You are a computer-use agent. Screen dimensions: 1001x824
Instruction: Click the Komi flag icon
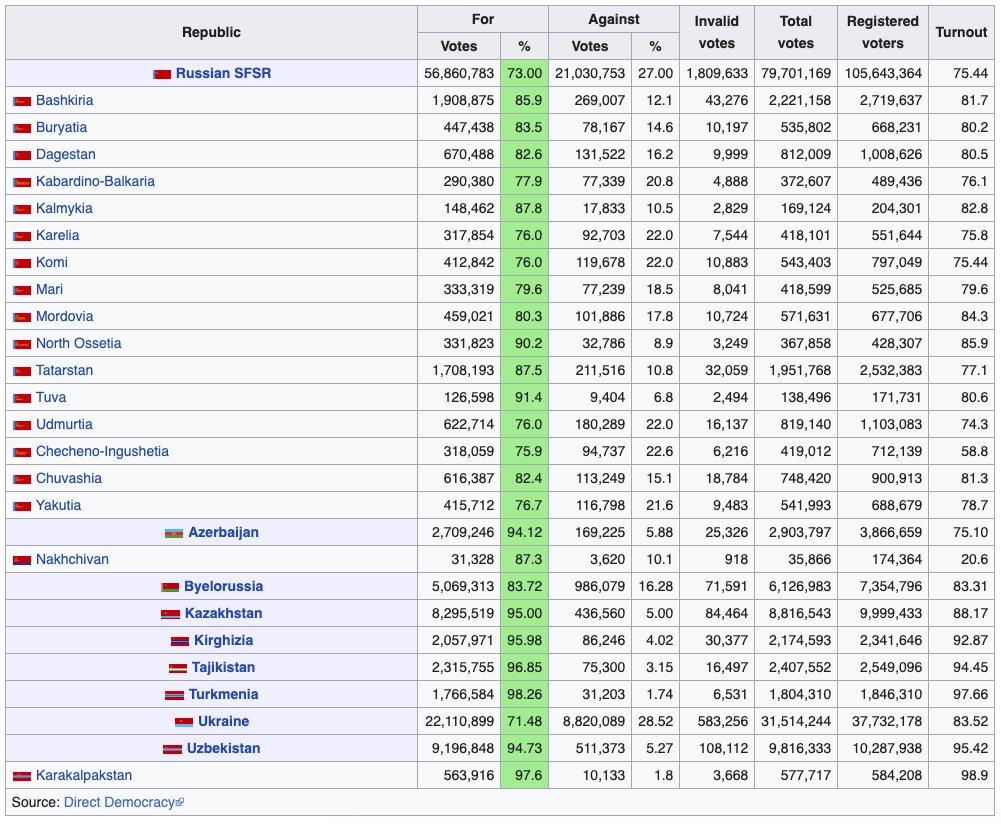pyautogui.click(x=22, y=263)
